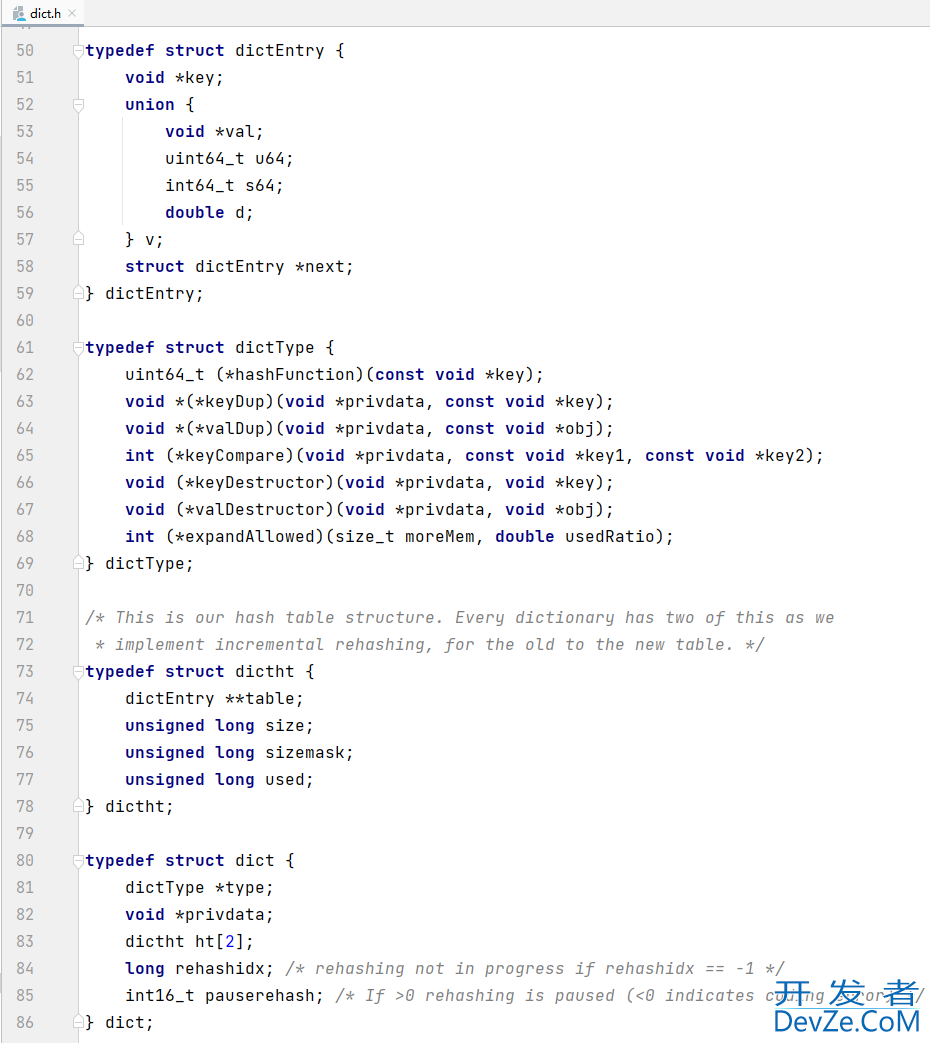Collapse the dictEntry struct fold at line 50
Image resolution: width=930 pixels, height=1043 pixels.
pyautogui.click(x=78, y=51)
